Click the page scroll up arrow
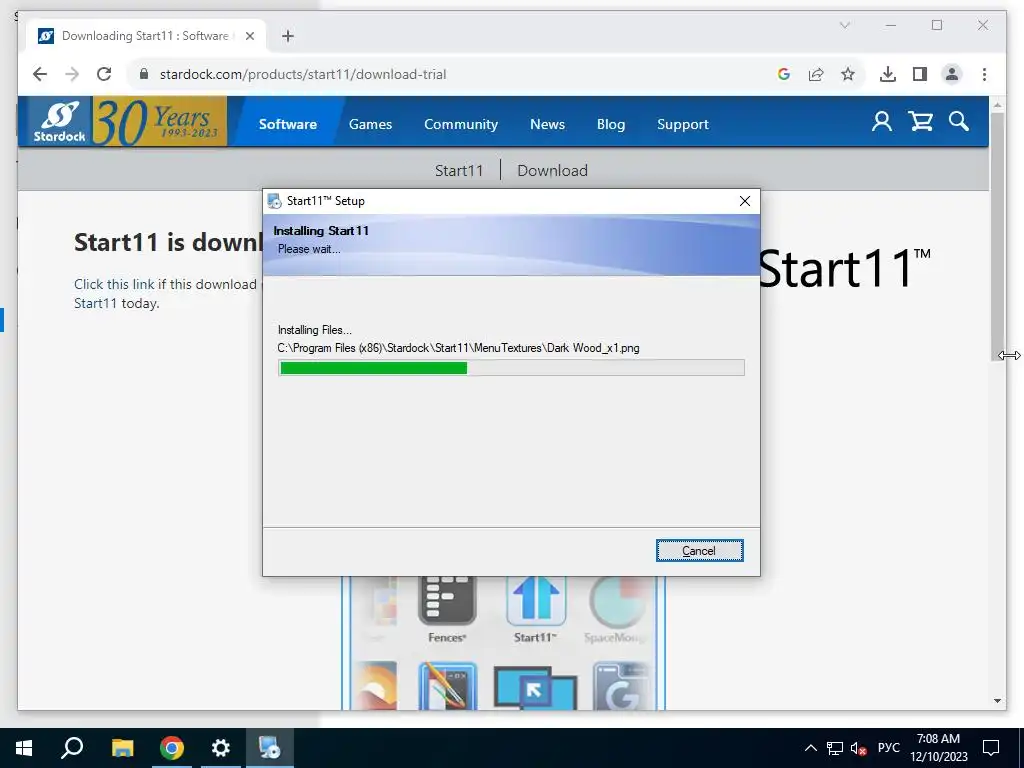1024x768 pixels. [997, 104]
